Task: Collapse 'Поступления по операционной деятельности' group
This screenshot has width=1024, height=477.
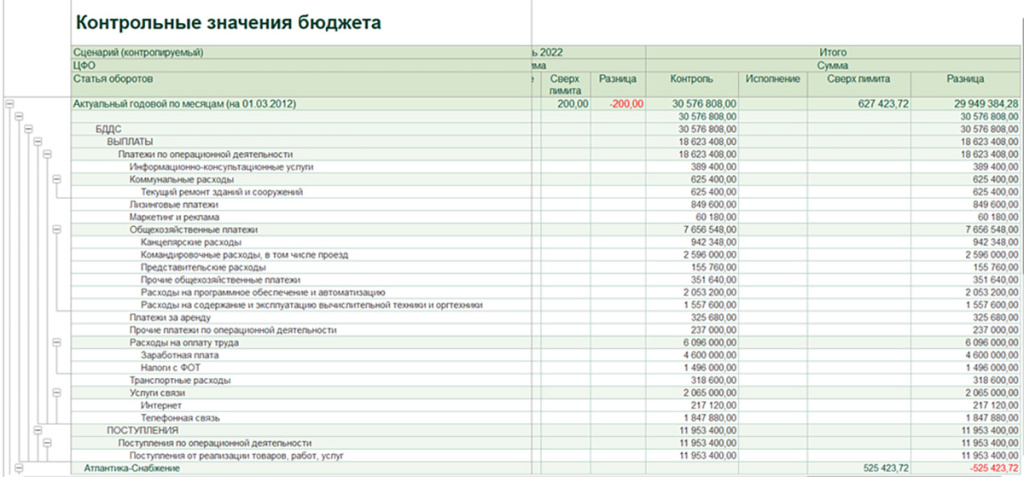Action: point(46,443)
